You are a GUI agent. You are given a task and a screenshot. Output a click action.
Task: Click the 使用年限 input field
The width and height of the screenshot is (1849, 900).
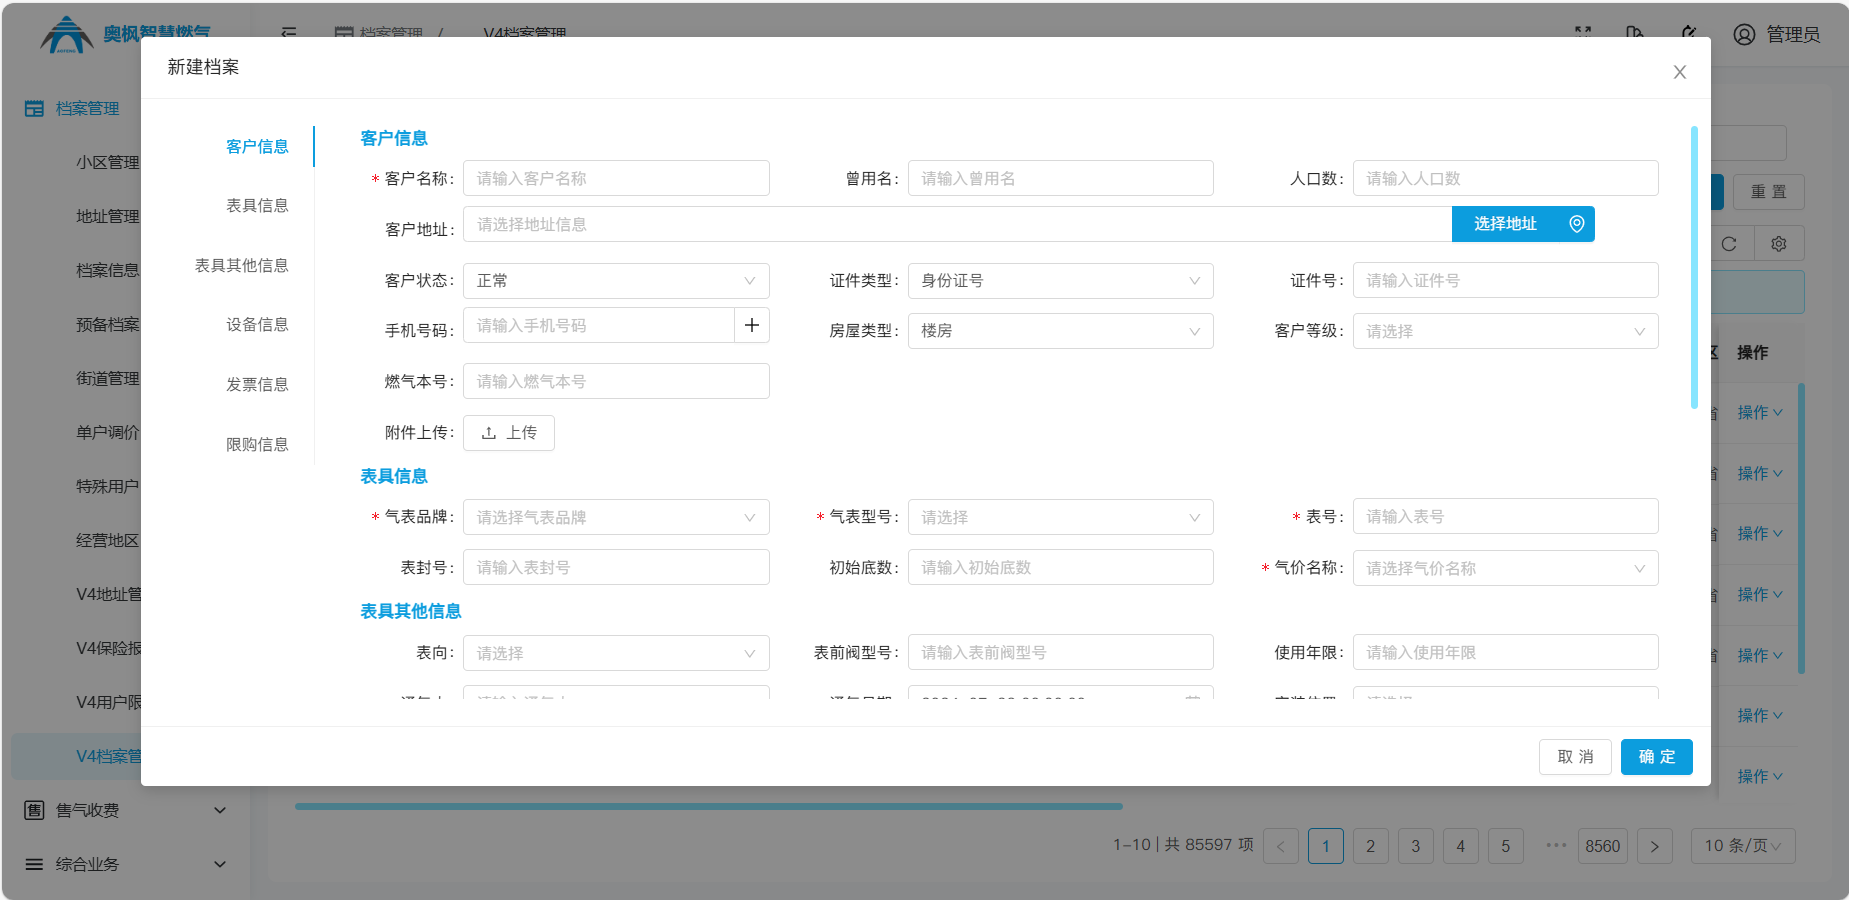(1506, 652)
